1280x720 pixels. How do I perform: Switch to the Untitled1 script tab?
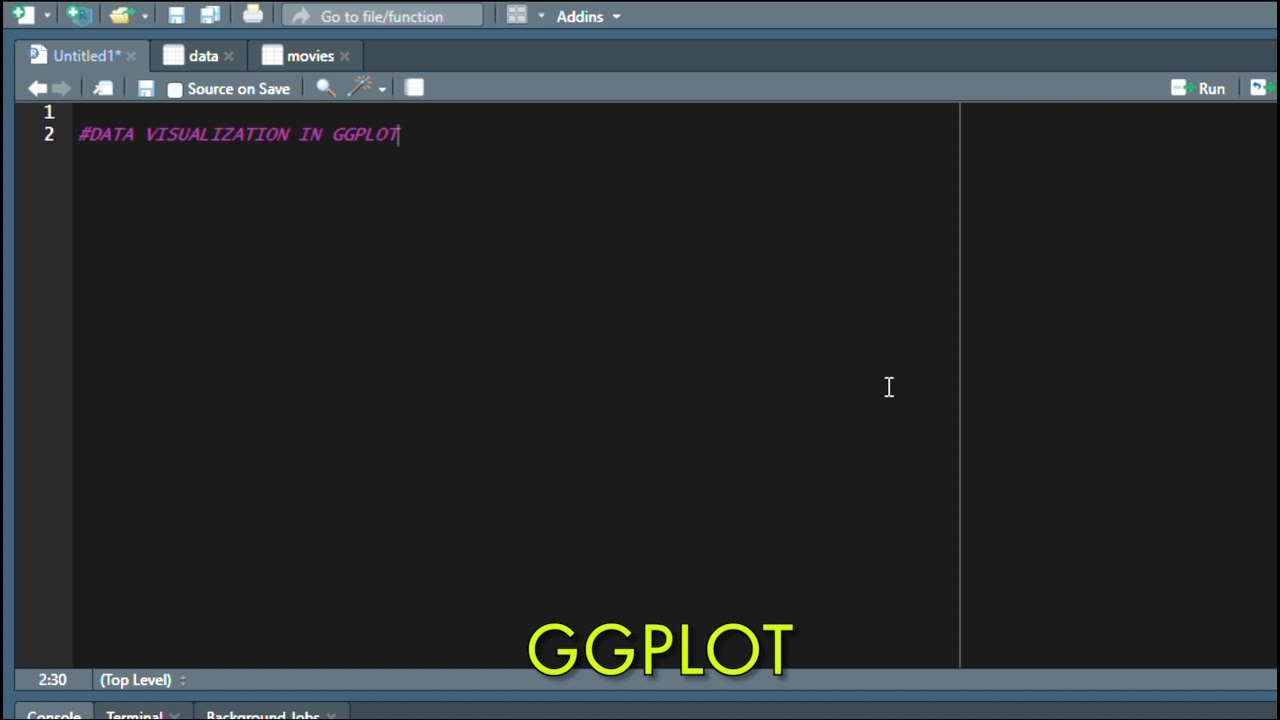coord(86,56)
